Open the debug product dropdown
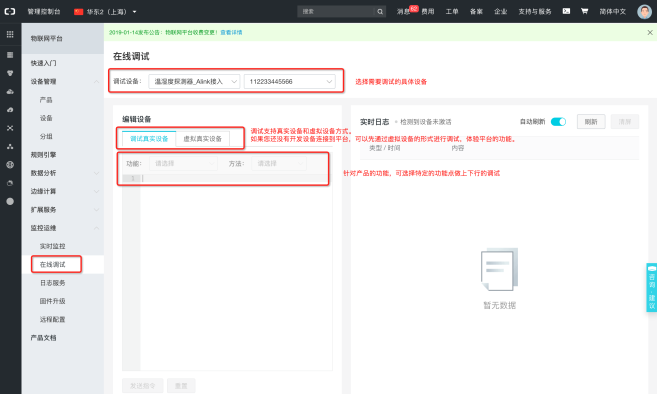657x394 pixels. pos(194,81)
